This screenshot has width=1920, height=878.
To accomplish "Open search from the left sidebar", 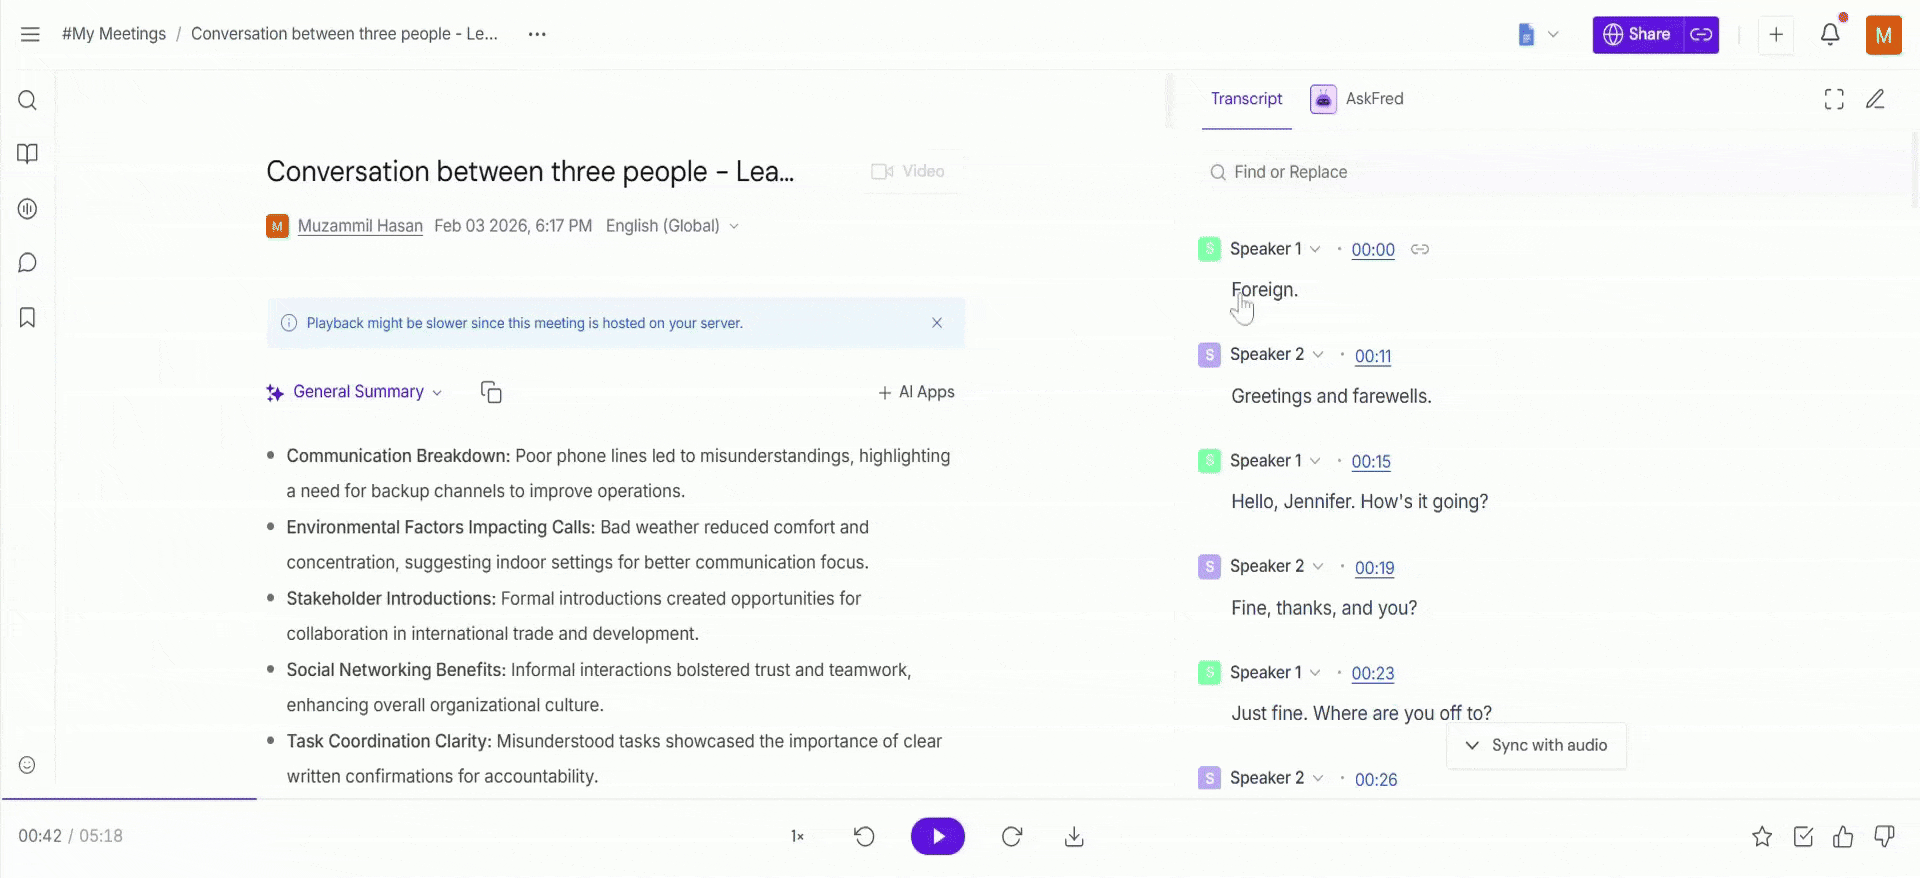I will tap(28, 100).
